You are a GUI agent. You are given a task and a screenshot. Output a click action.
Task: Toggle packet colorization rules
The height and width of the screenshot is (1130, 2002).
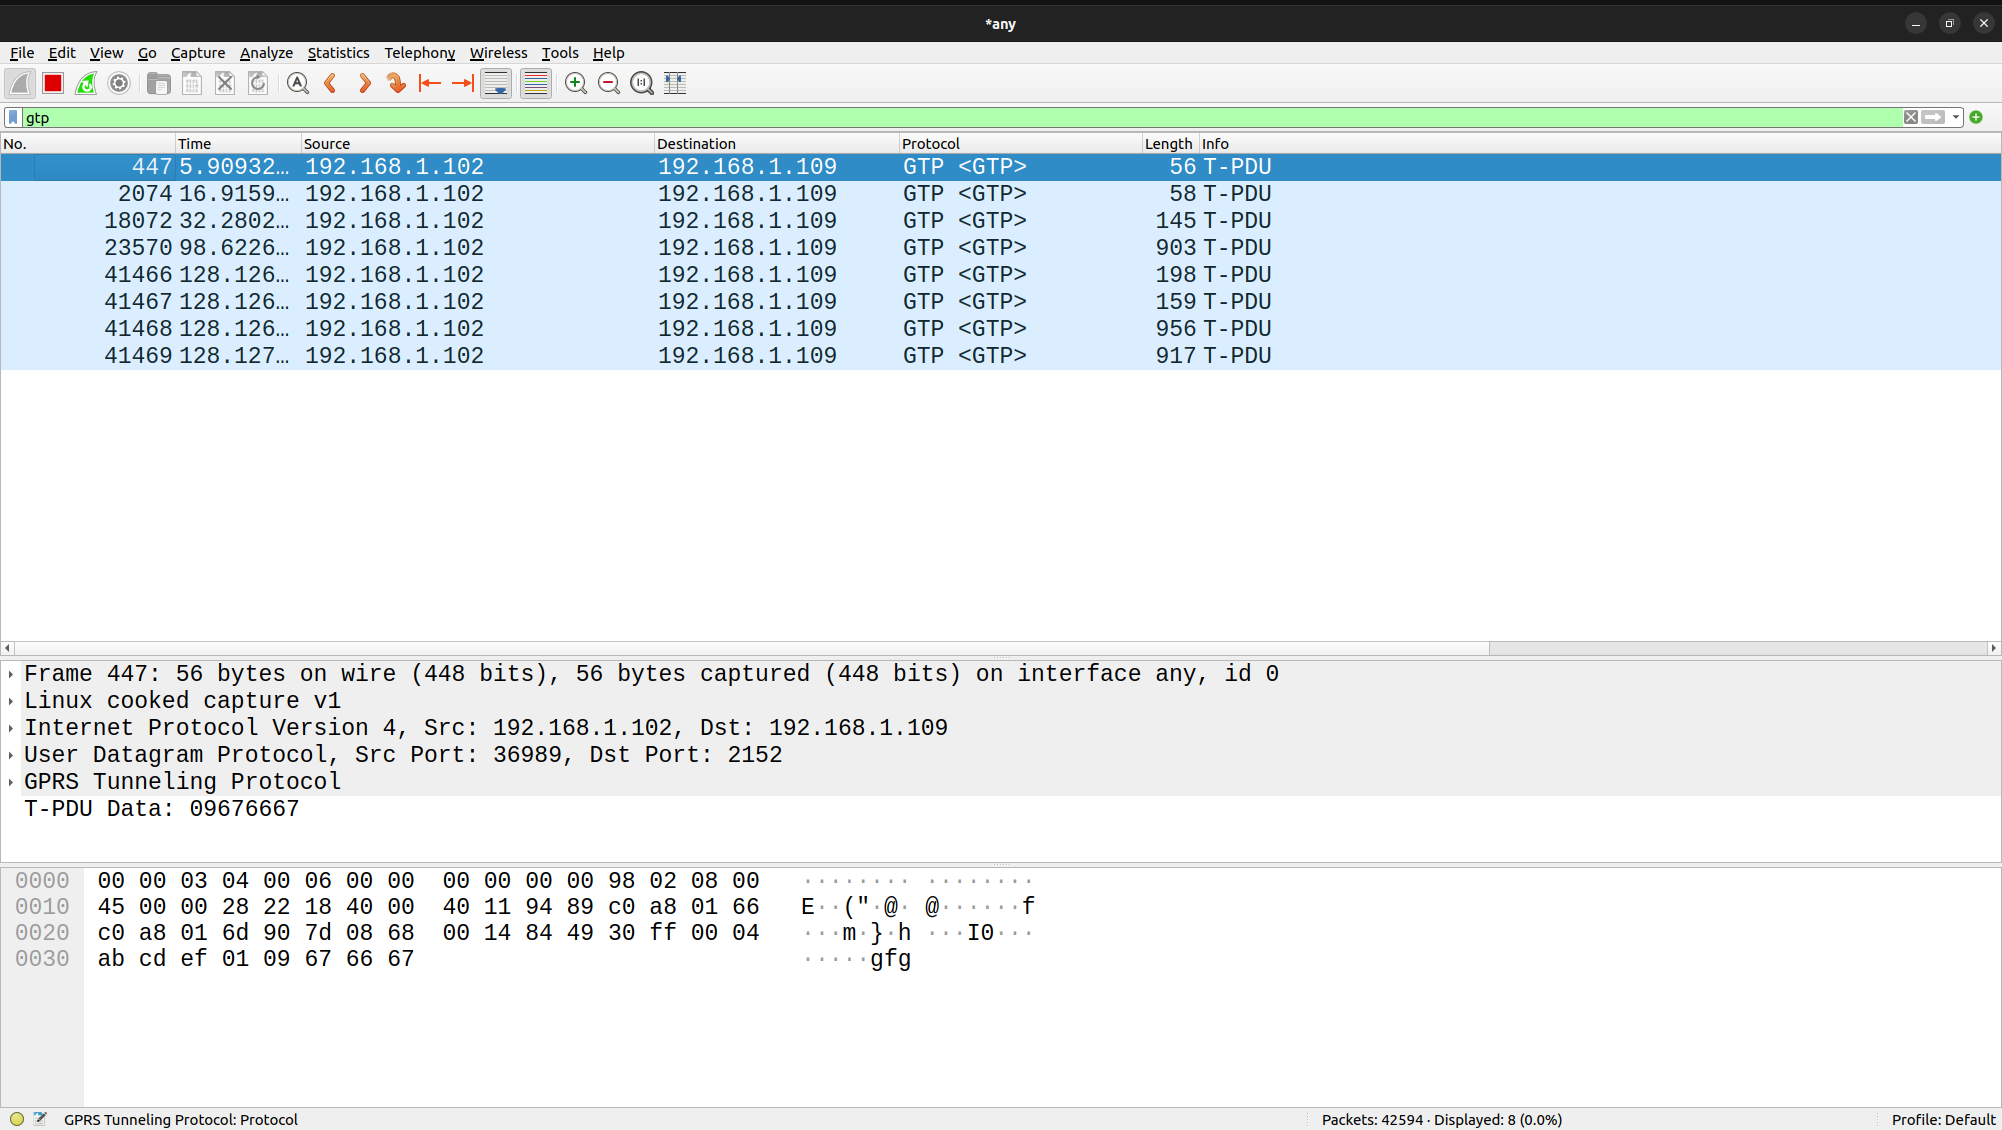tap(536, 84)
